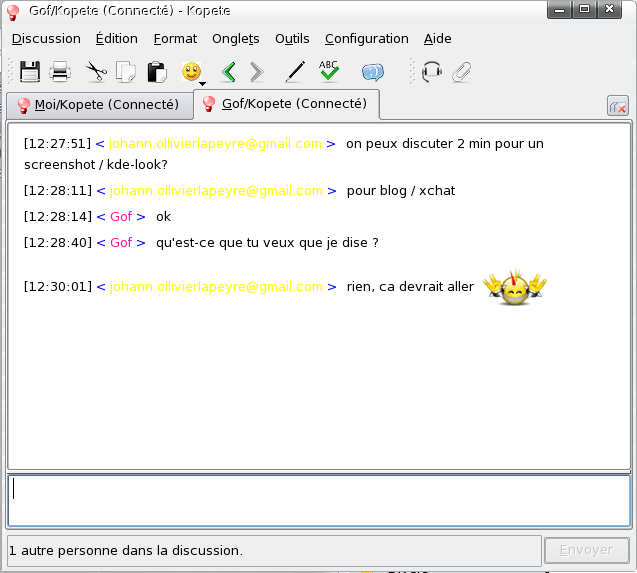Click the grey next history arrow
The height and width of the screenshot is (573, 637).
click(257, 72)
